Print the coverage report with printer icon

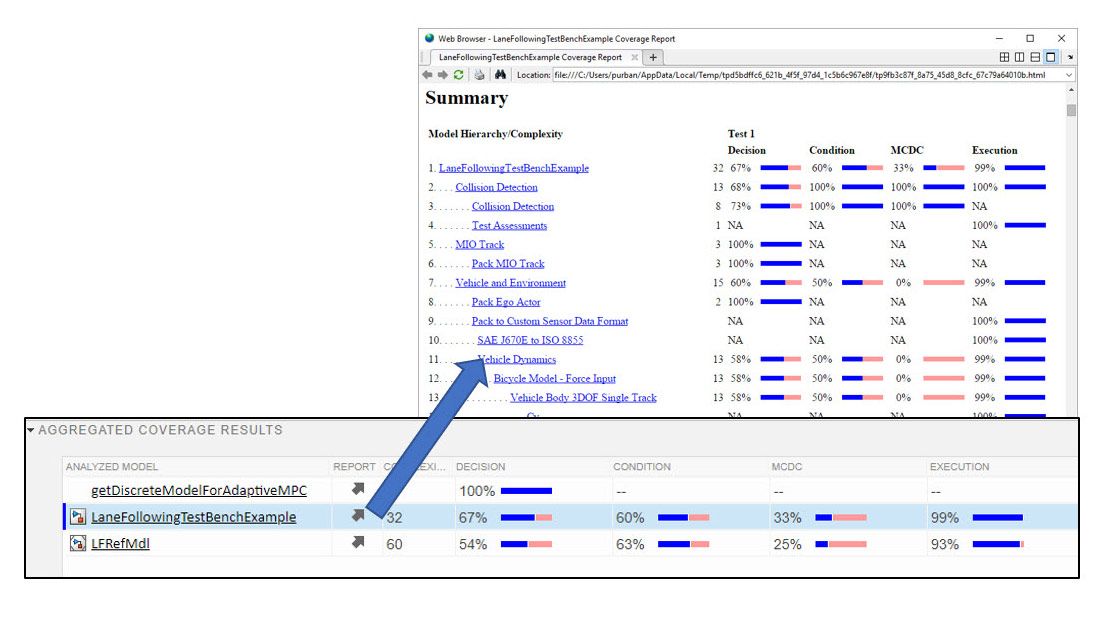(x=479, y=75)
